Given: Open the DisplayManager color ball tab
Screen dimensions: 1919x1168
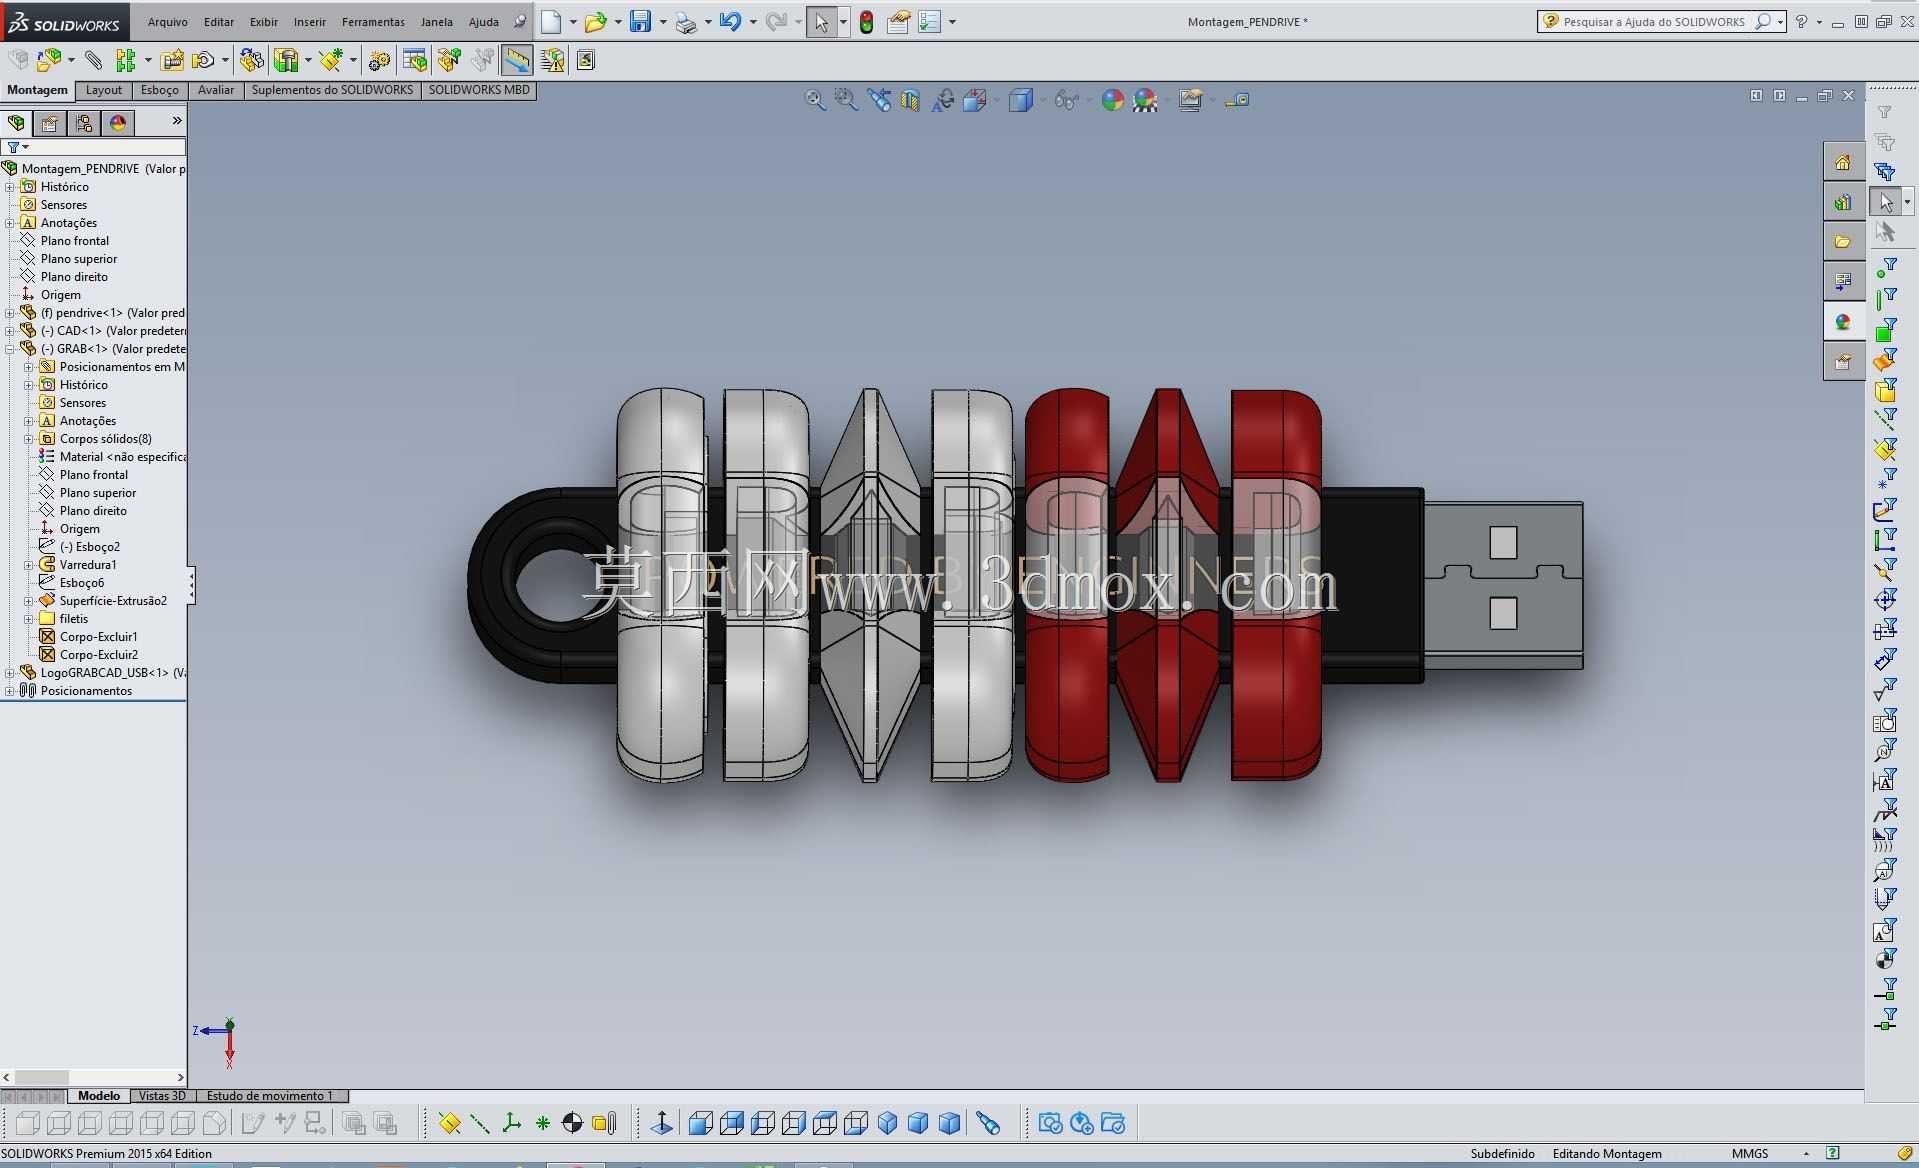Looking at the screenshot, I should [118, 123].
